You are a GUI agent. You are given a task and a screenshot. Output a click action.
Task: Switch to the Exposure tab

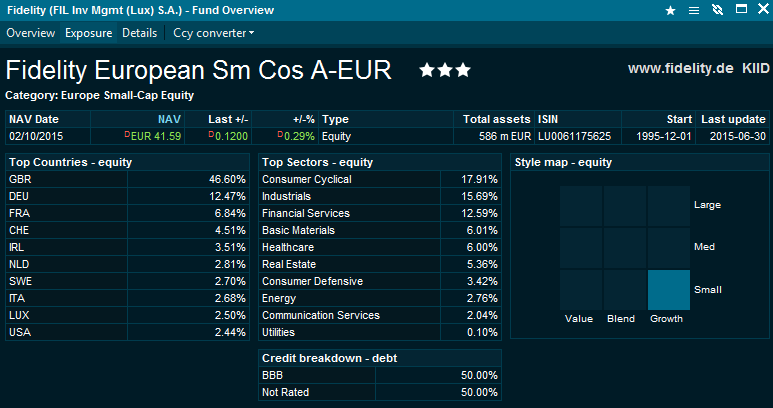pyautogui.click(x=89, y=33)
